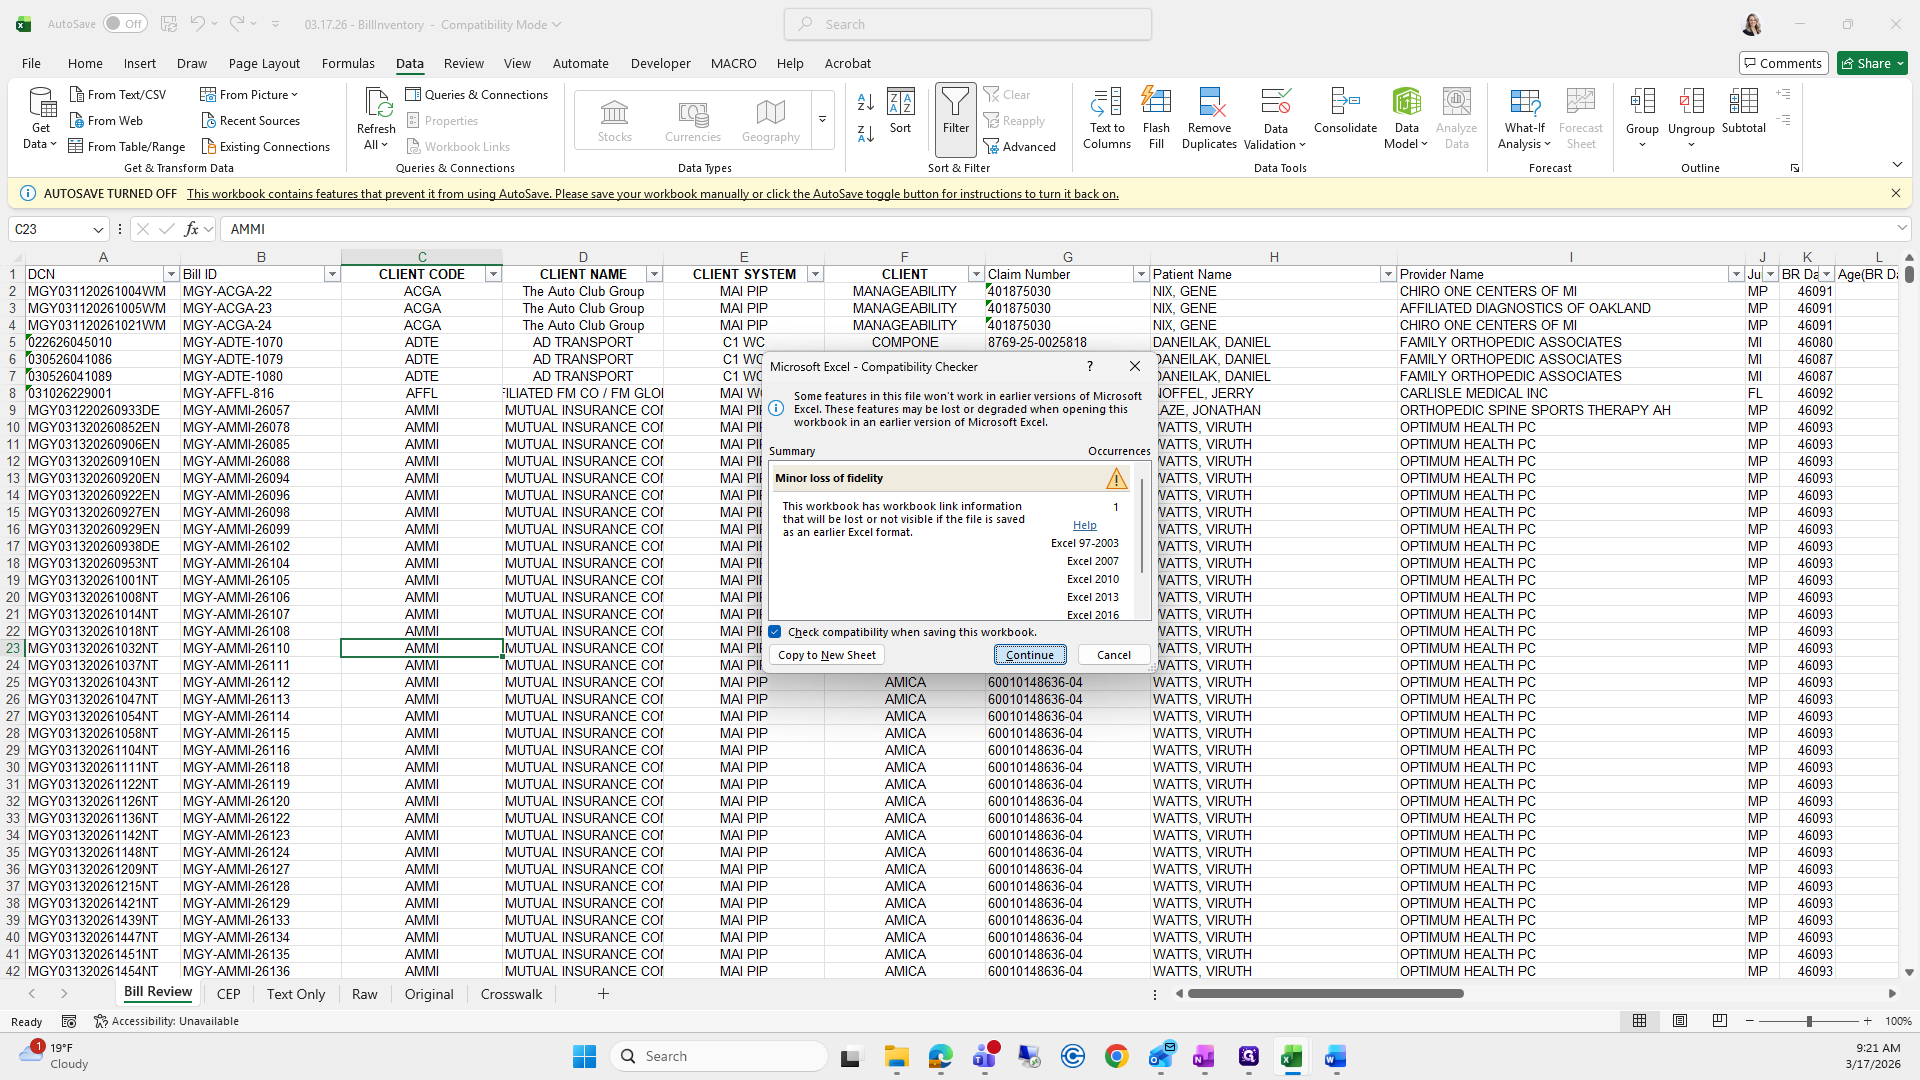The height and width of the screenshot is (1080, 1920).
Task: Open the Formulas ribbon tab
Action: click(348, 63)
